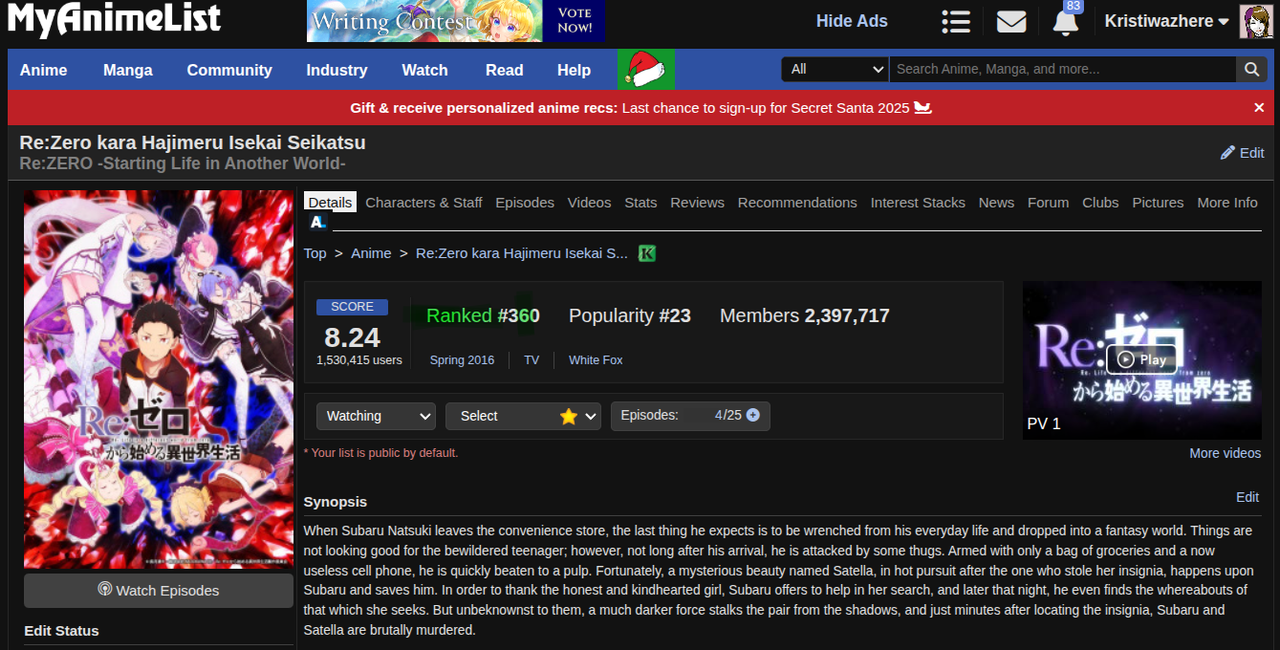Switch to the Details tab
Viewport: 1280px width, 650px height.
pyautogui.click(x=330, y=202)
